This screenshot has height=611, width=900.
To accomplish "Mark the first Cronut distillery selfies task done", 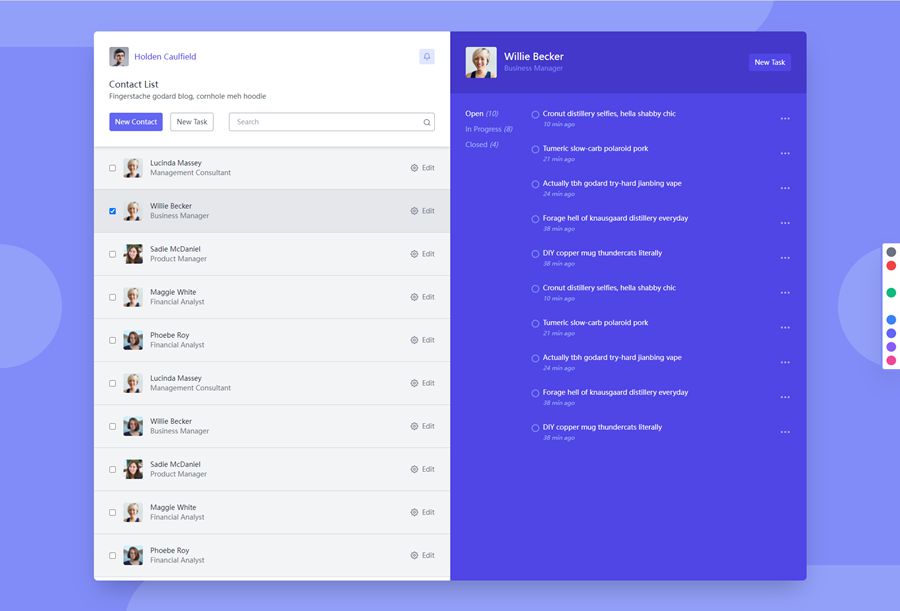I will pyautogui.click(x=535, y=114).
